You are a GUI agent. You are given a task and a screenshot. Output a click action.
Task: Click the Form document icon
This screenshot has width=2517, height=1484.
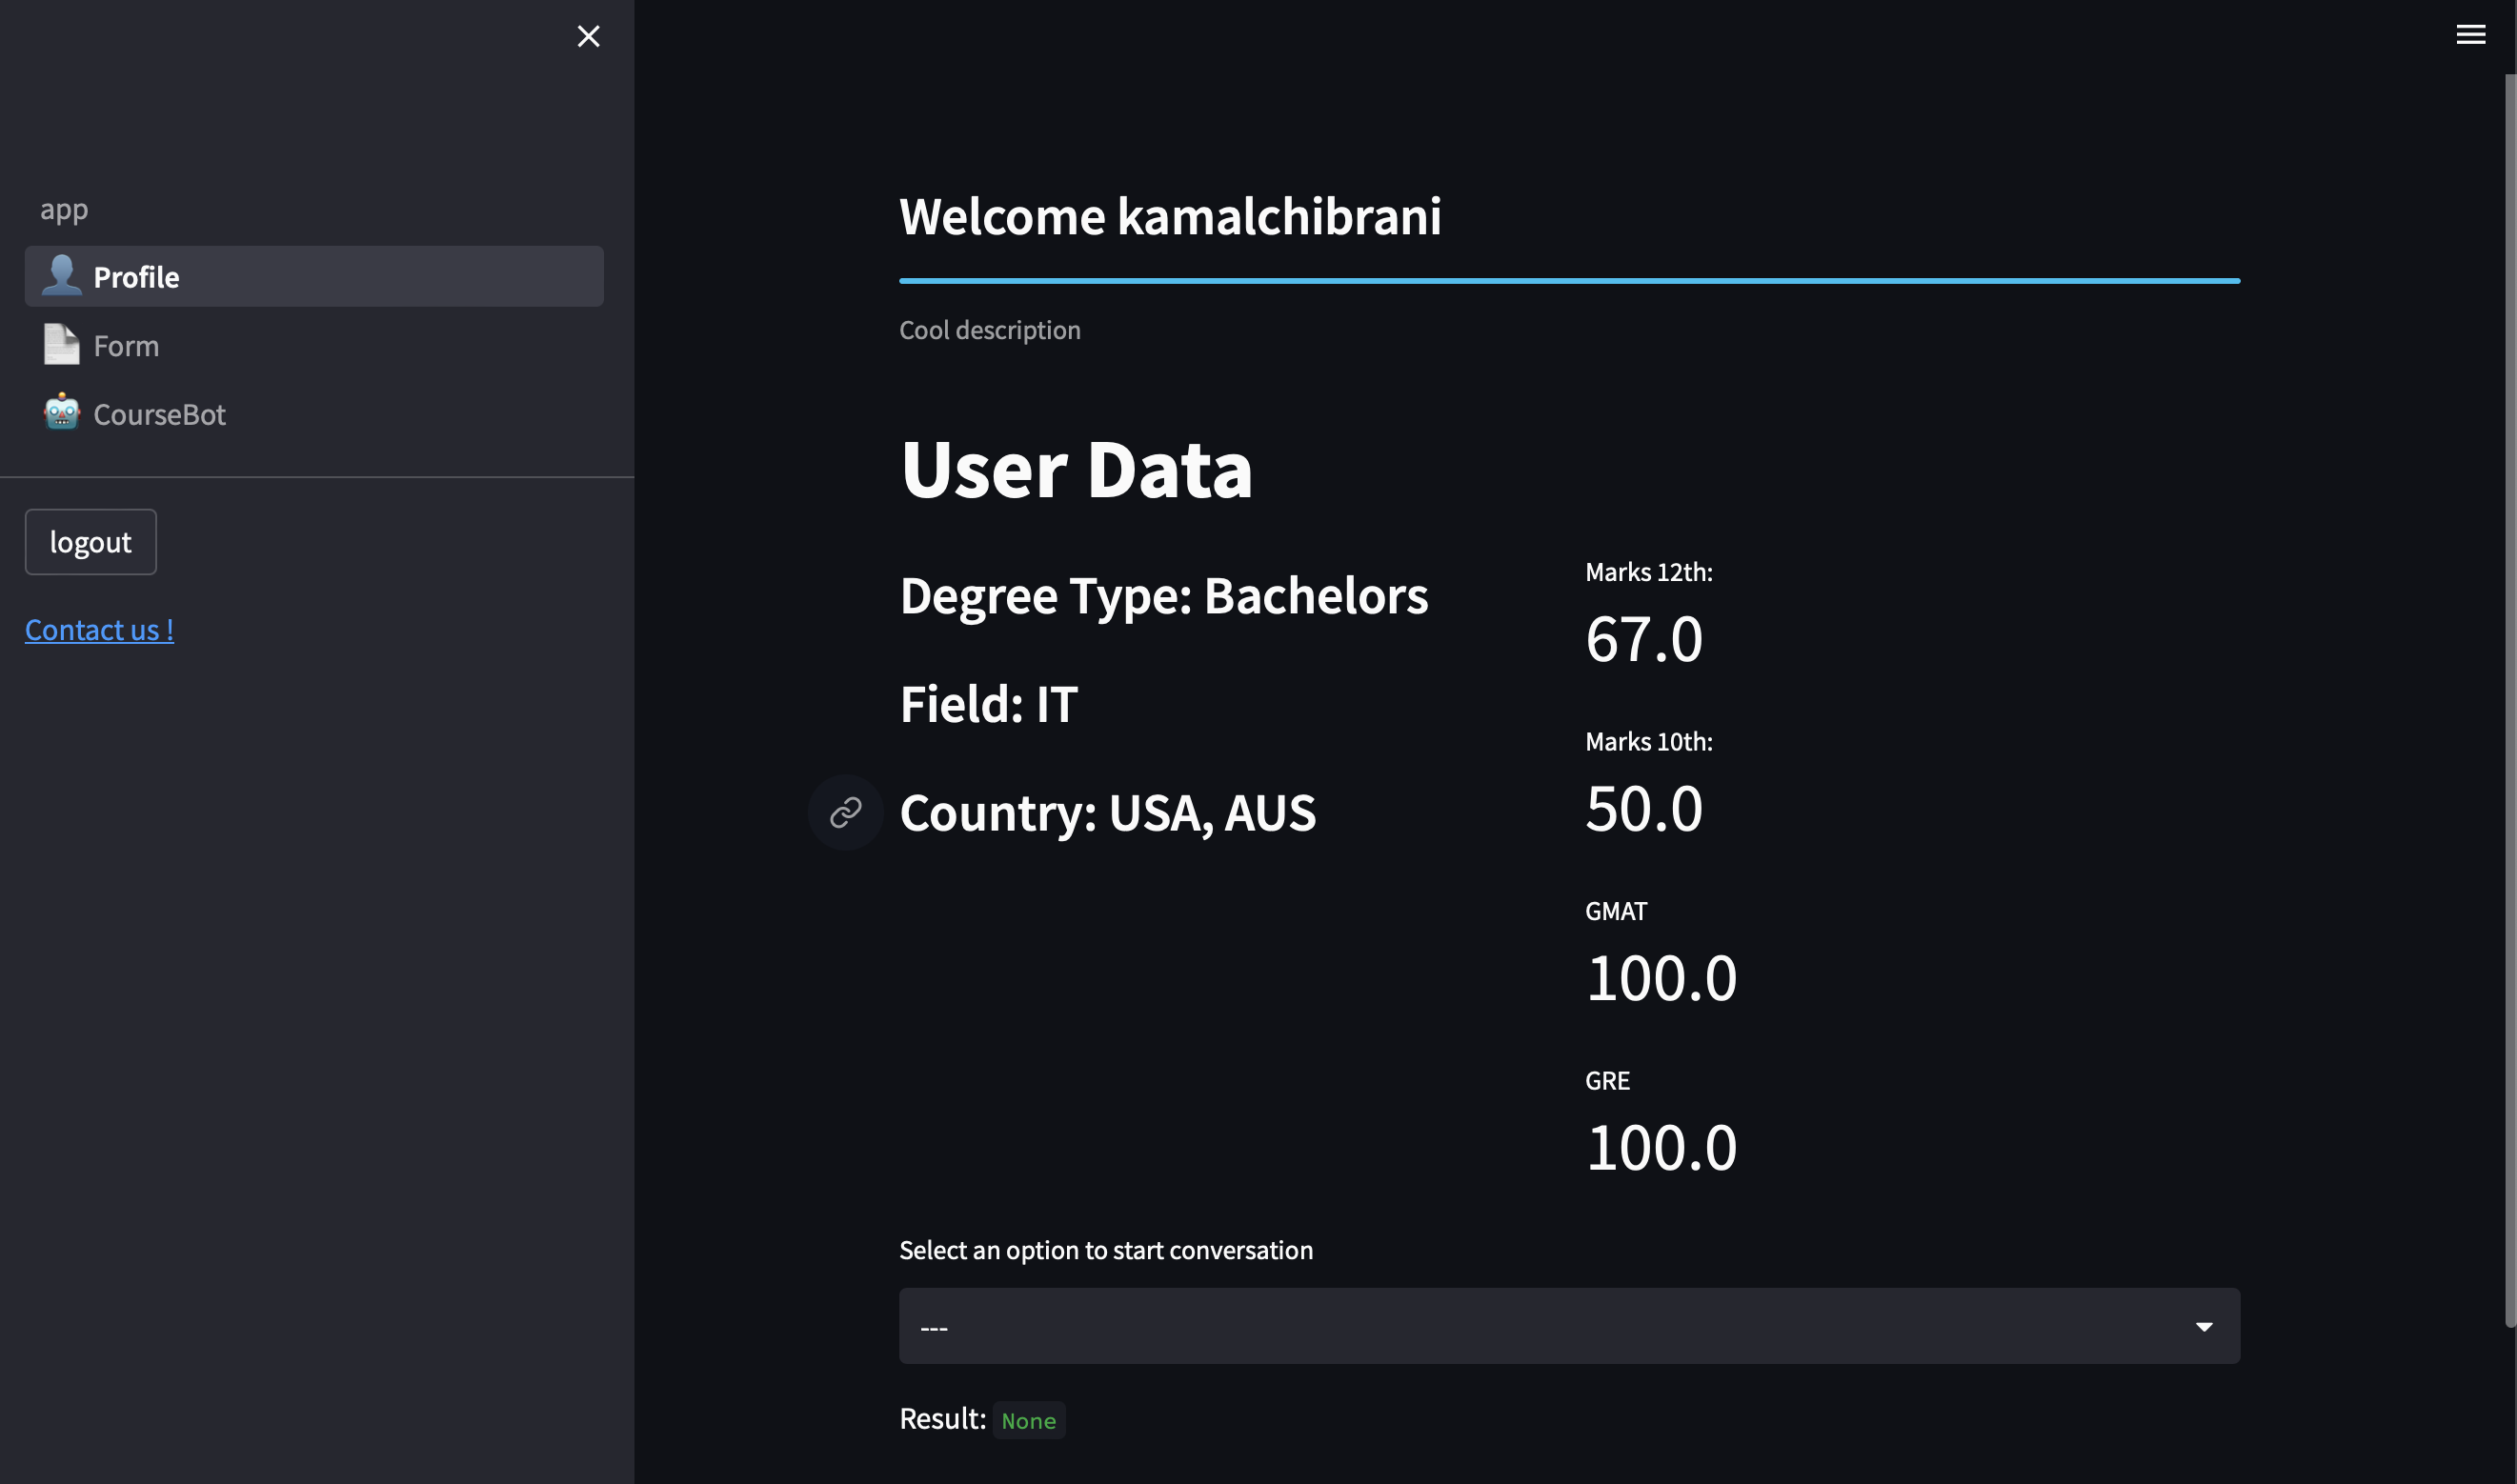[x=61, y=345]
